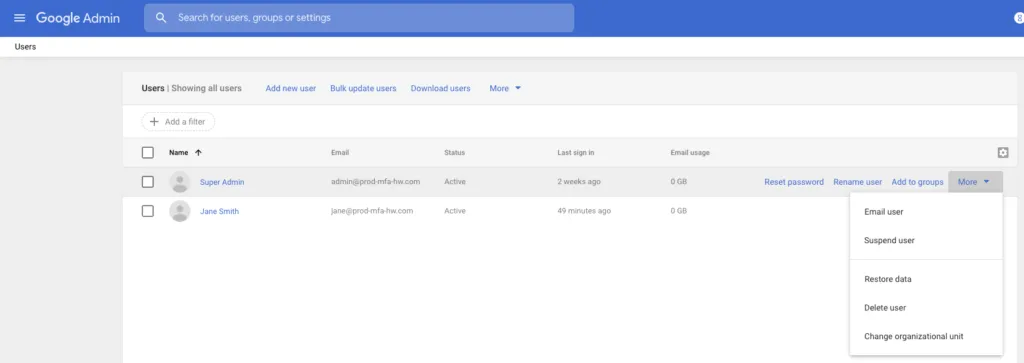1024x363 pixels.
Task: Click the Last sign in column header
Action: click(x=575, y=153)
